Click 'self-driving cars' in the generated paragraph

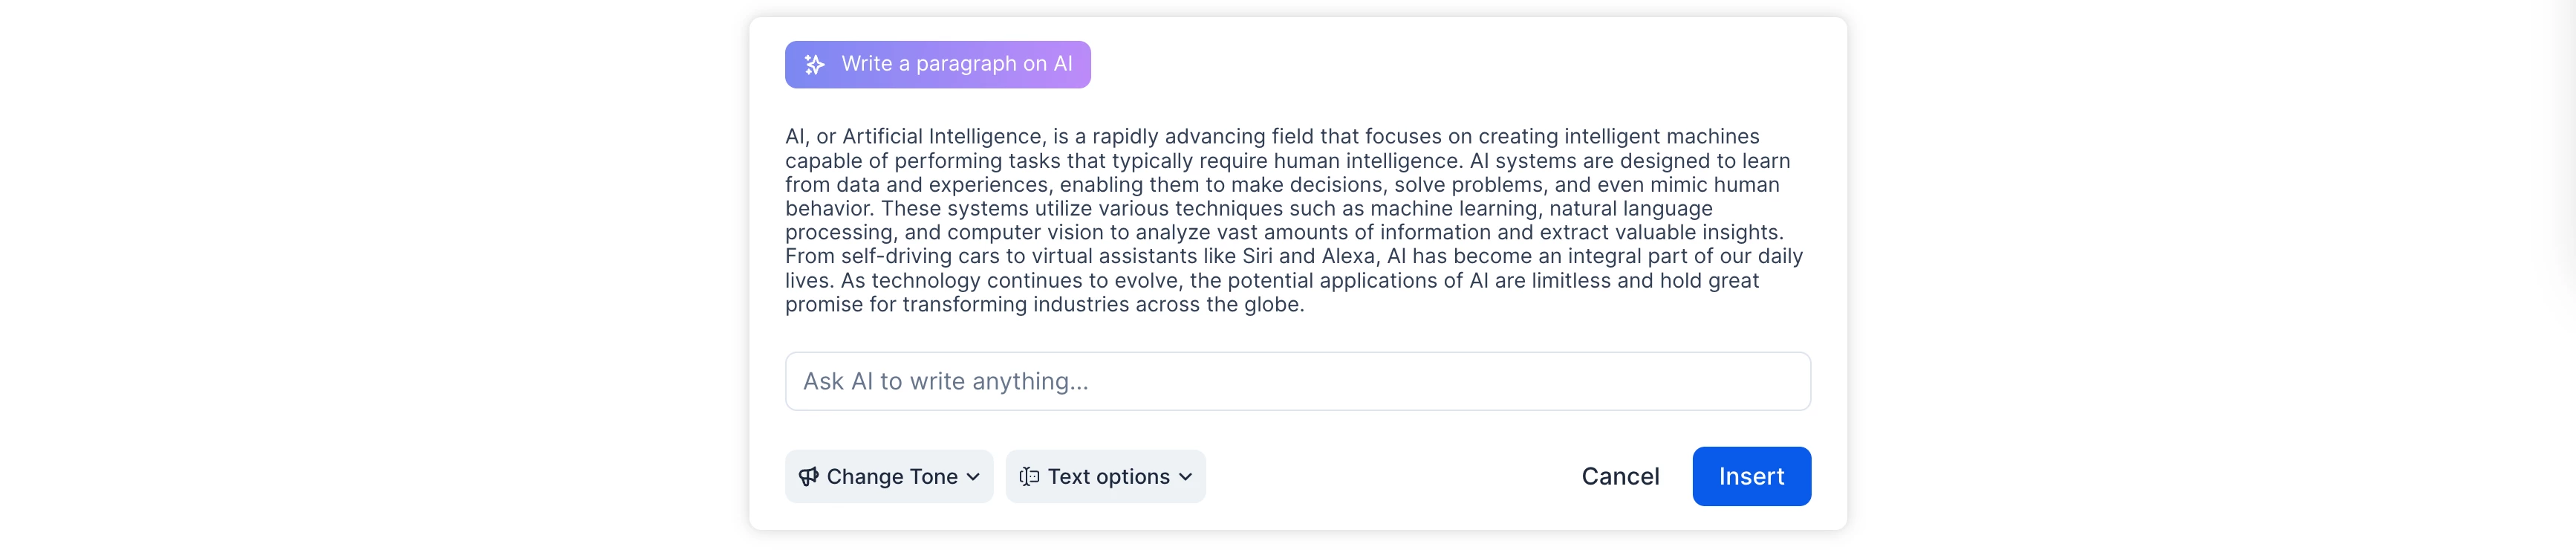[x=920, y=257]
